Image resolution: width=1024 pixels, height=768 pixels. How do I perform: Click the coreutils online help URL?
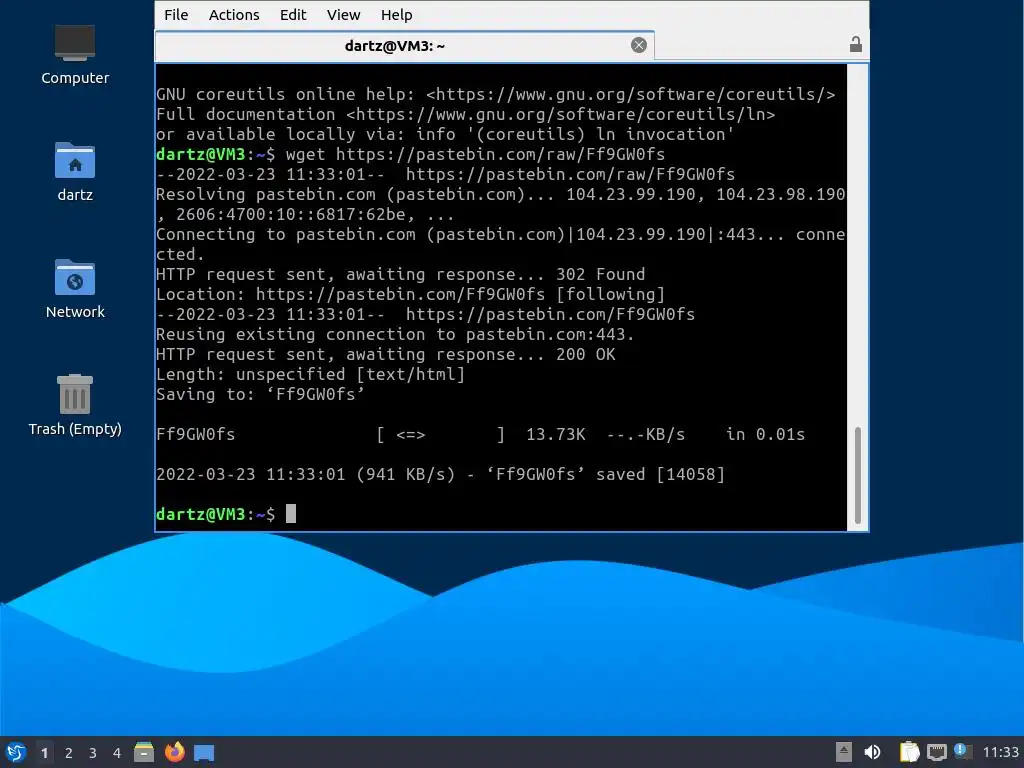(631, 94)
